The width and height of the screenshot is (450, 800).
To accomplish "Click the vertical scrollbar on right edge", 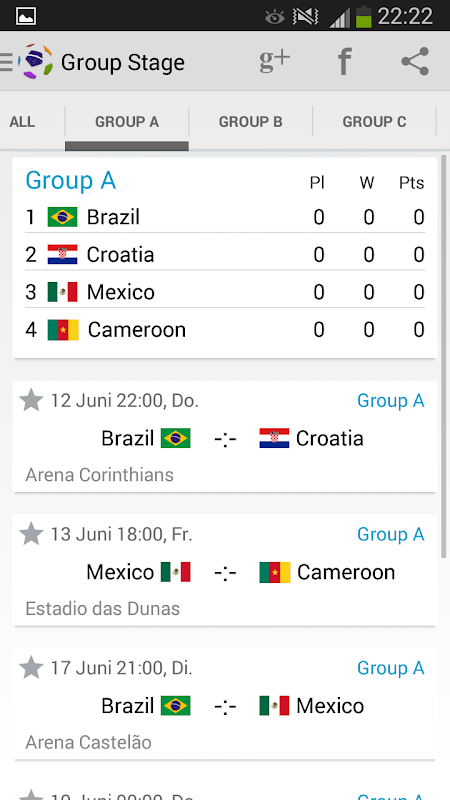I will pyautogui.click(x=443, y=357).
